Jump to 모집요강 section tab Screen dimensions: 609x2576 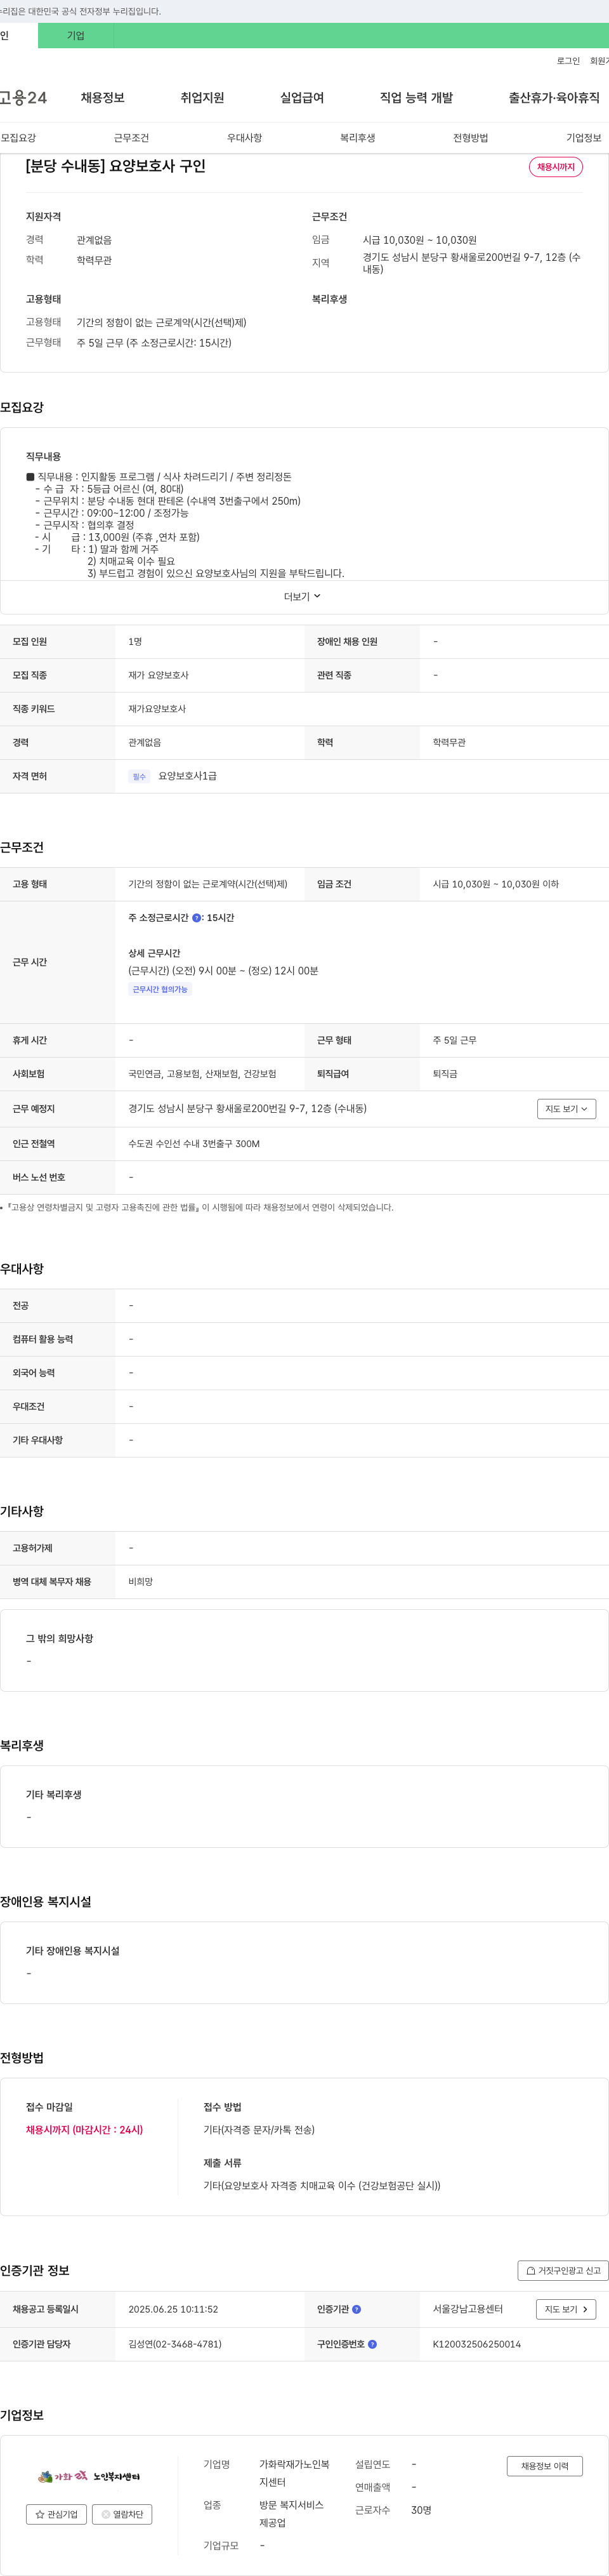18,138
